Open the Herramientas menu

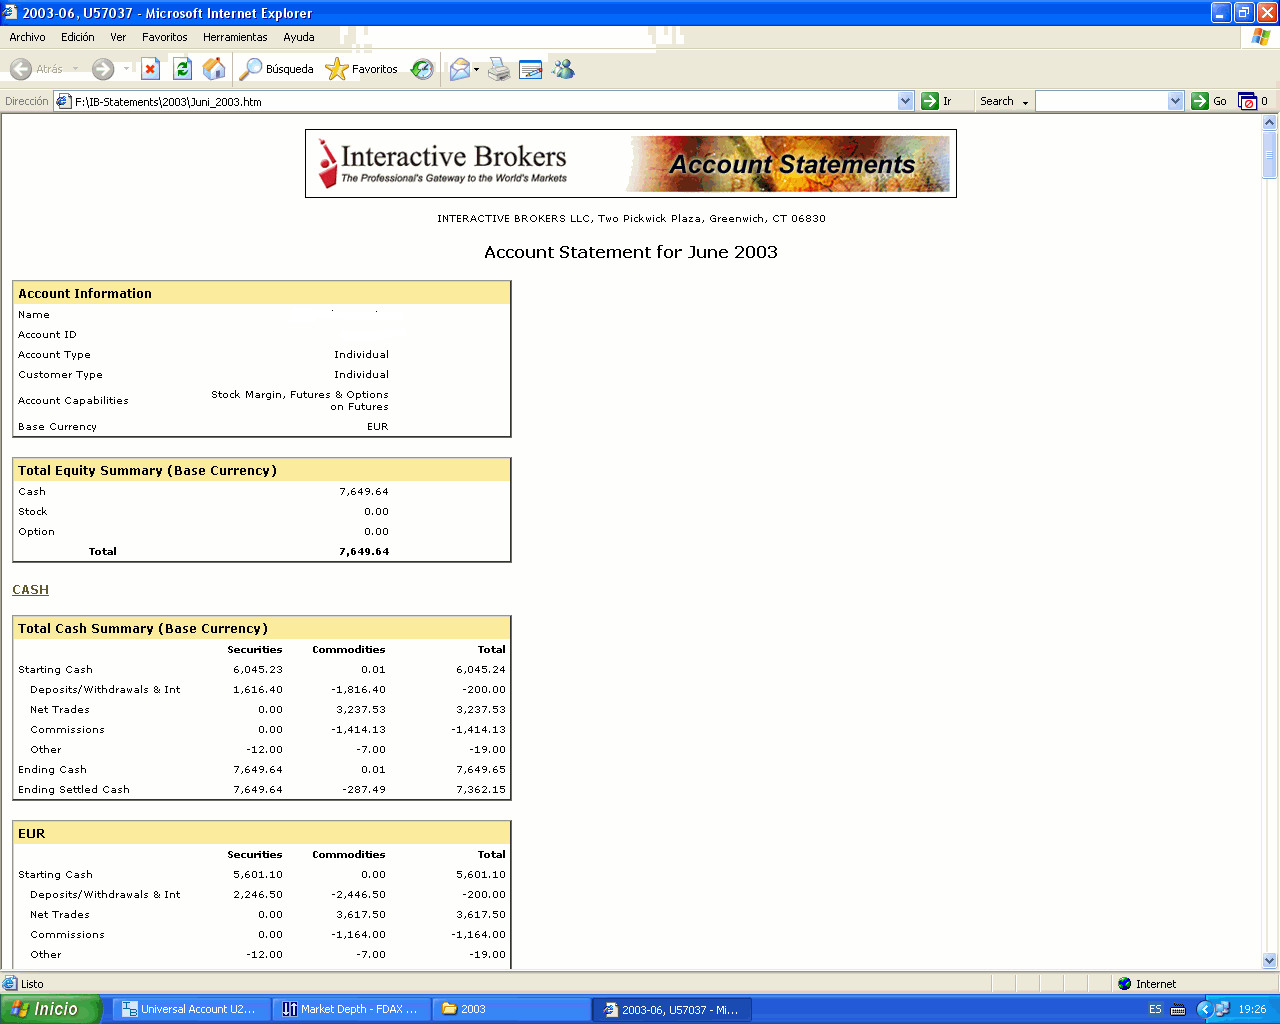tap(235, 37)
